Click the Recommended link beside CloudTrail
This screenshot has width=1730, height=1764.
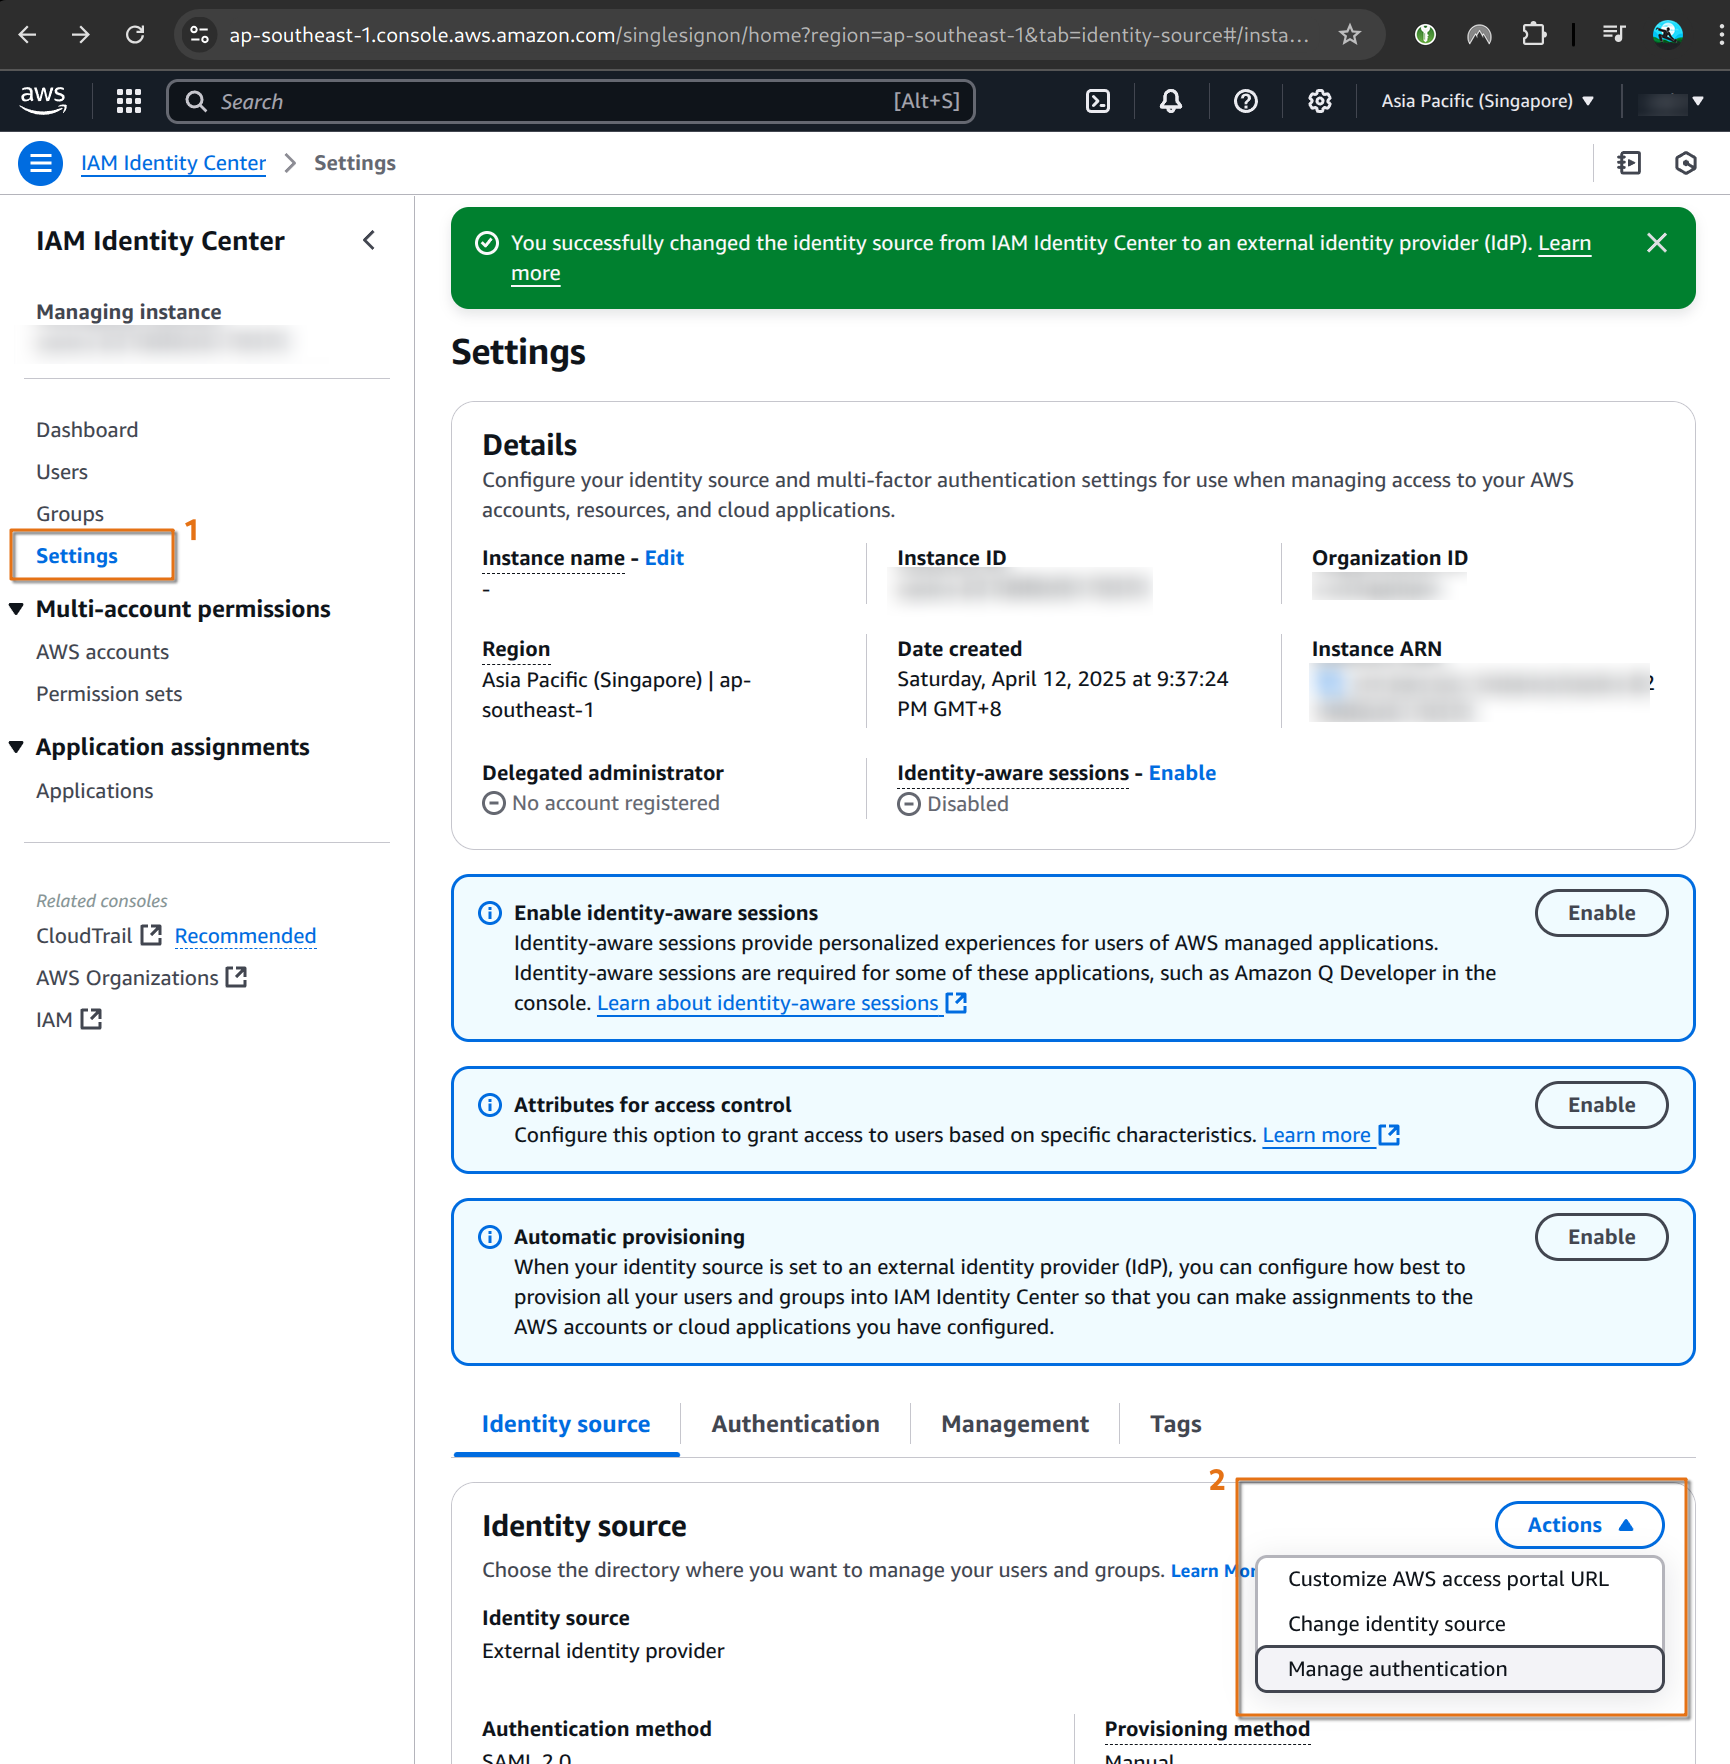pos(246,936)
